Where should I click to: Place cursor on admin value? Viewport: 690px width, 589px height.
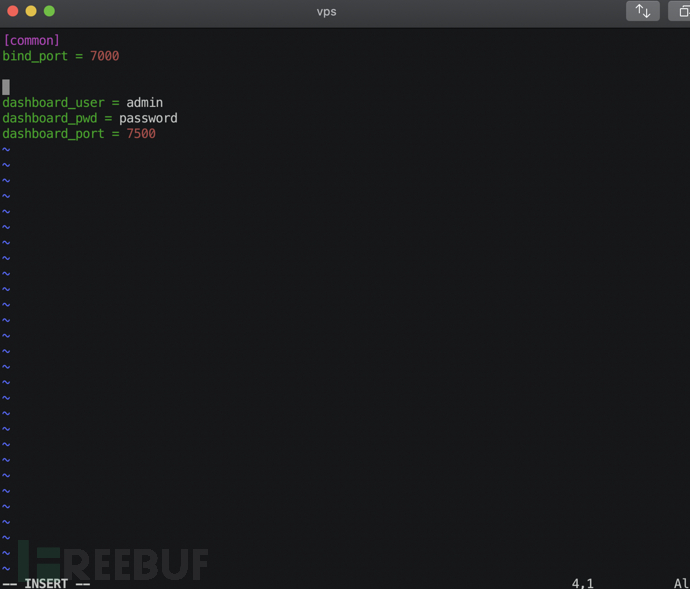tap(145, 103)
